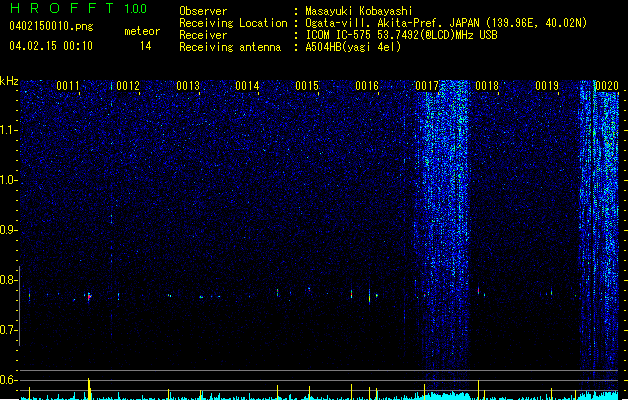The width and height of the screenshot is (629, 400).
Task: Click the 0018 time marker
Action: [x=487, y=86]
